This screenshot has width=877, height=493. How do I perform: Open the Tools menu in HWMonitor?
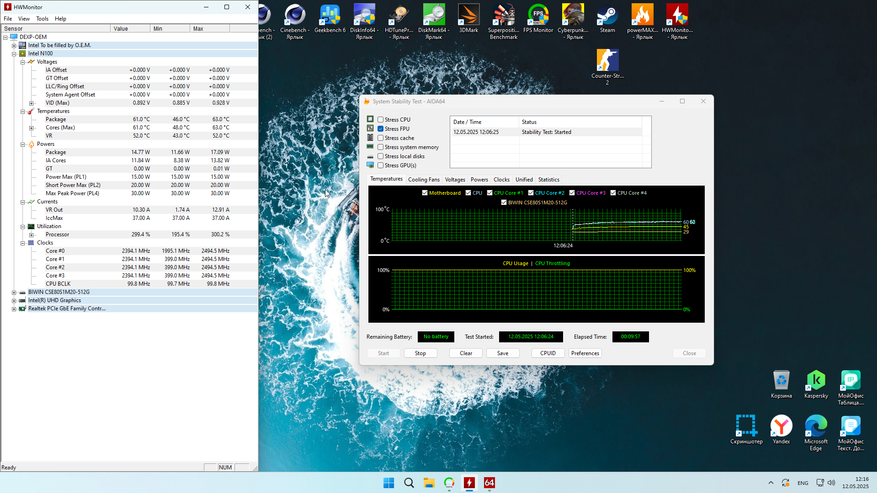point(42,19)
